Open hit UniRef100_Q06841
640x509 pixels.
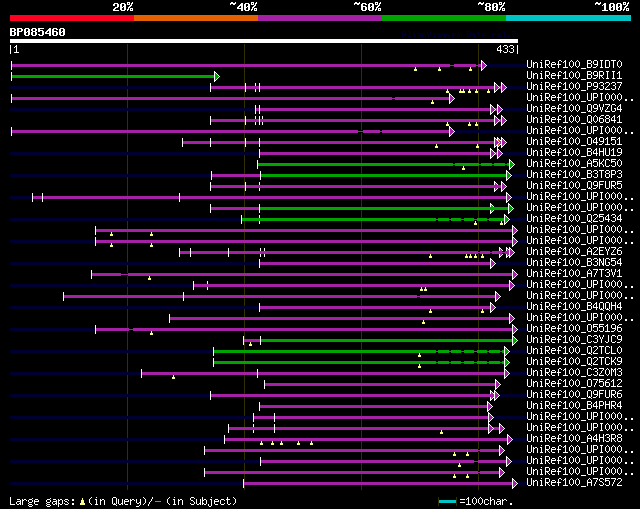click(x=574, y=119)
